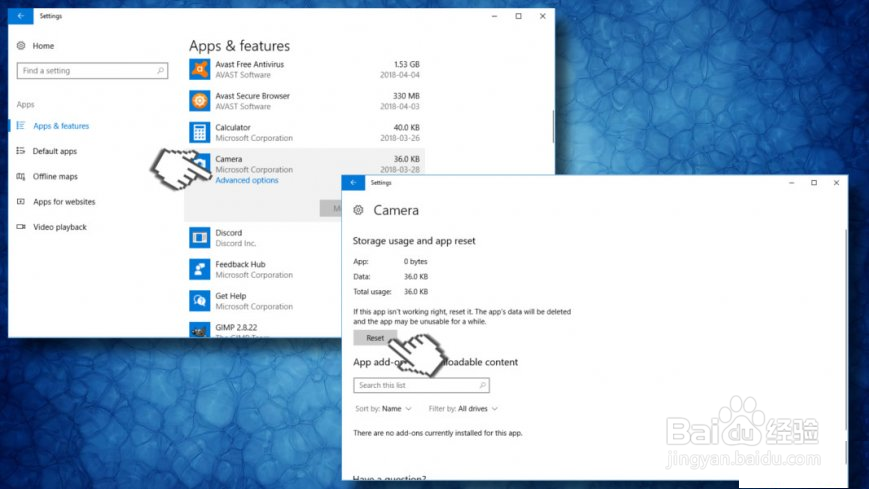The width and height of the screenshot is (869, 489).
Task: Click the Reset button for Camera app
Action: (375, 338)
